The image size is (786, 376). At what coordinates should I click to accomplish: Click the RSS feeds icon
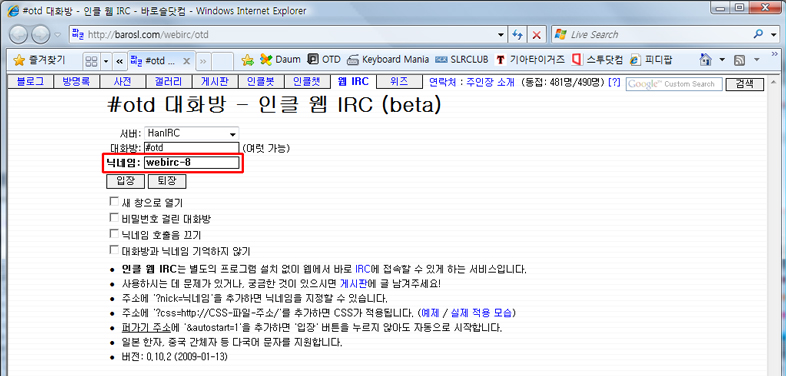[x=739, y=60]
